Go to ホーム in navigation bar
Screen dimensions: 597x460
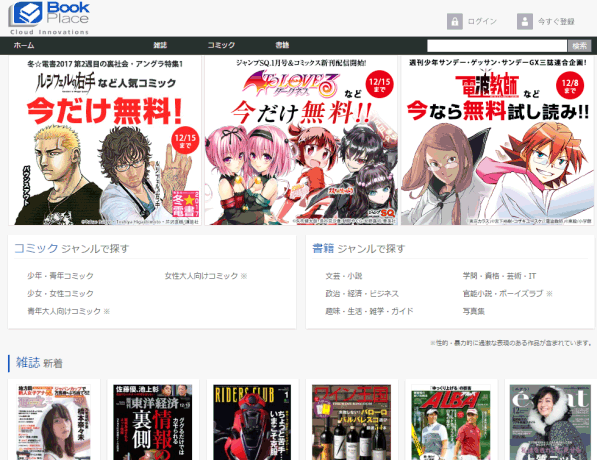(24, 45)
